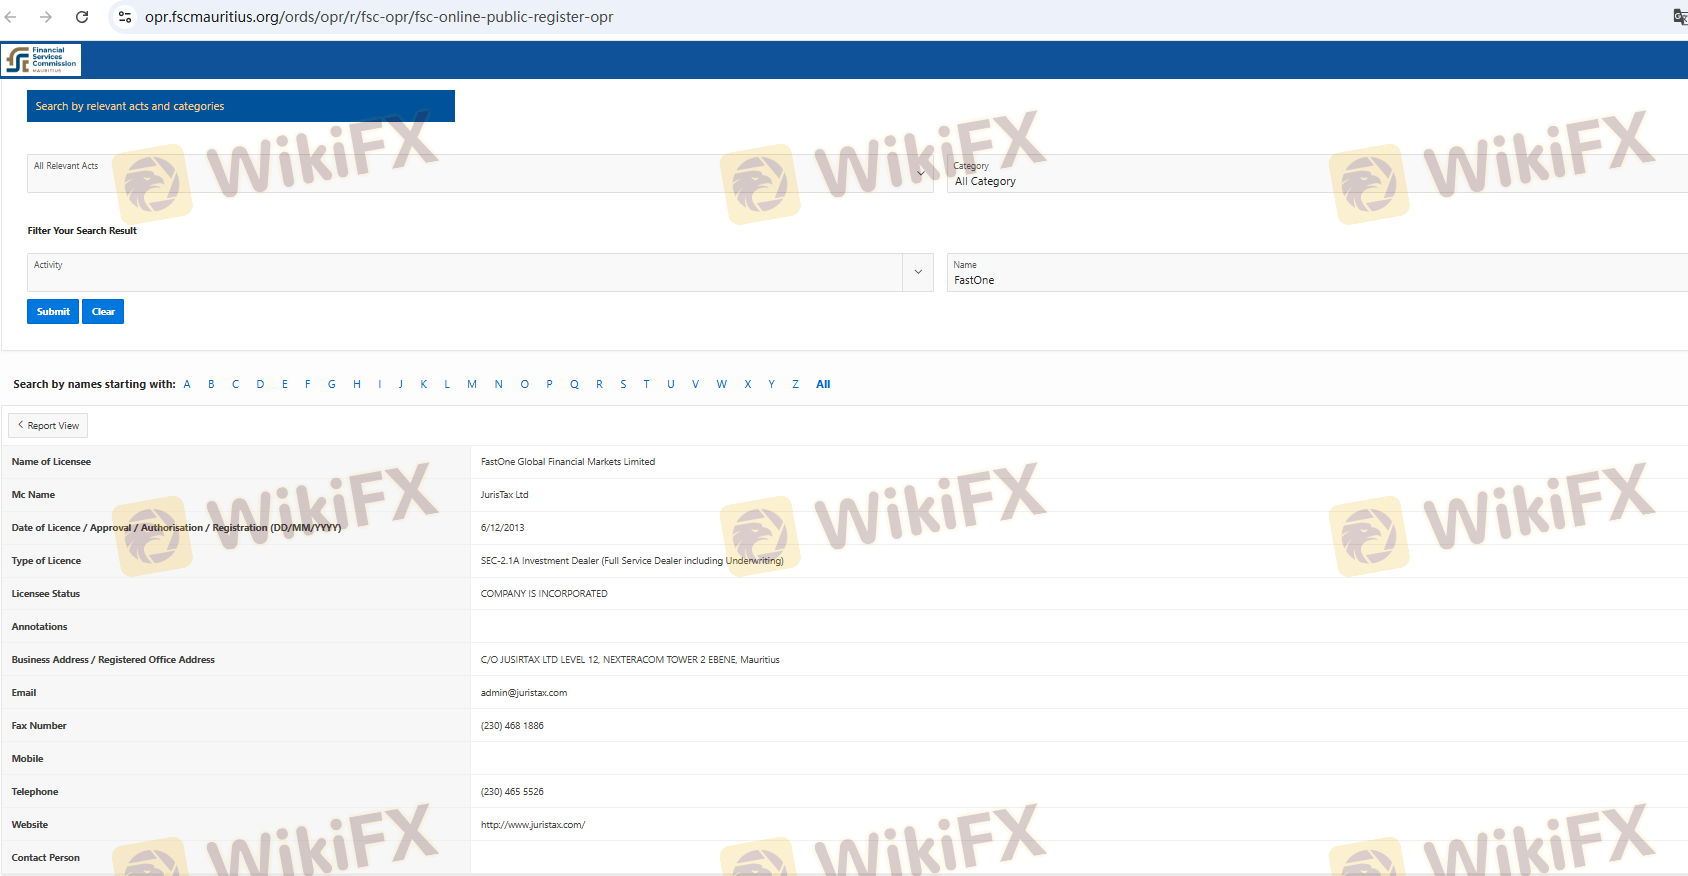Filter names starting with U
The height and width of the screenshot is (876, 1688).
point(671,384)
